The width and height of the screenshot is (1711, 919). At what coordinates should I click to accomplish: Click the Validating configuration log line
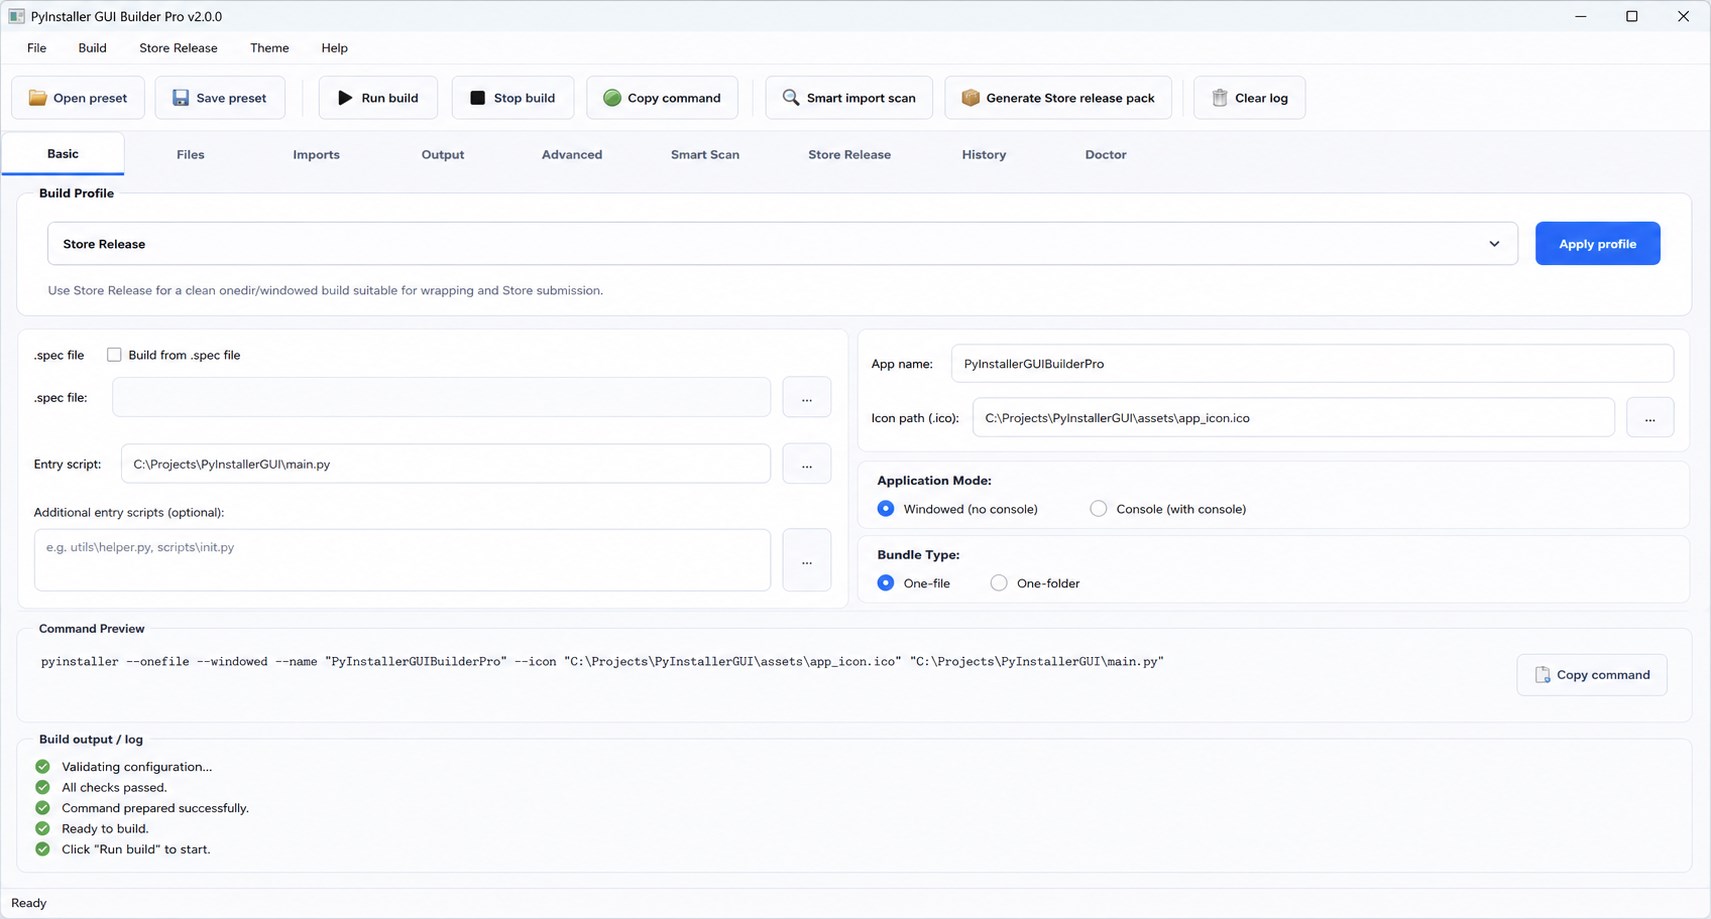point(137,767)
